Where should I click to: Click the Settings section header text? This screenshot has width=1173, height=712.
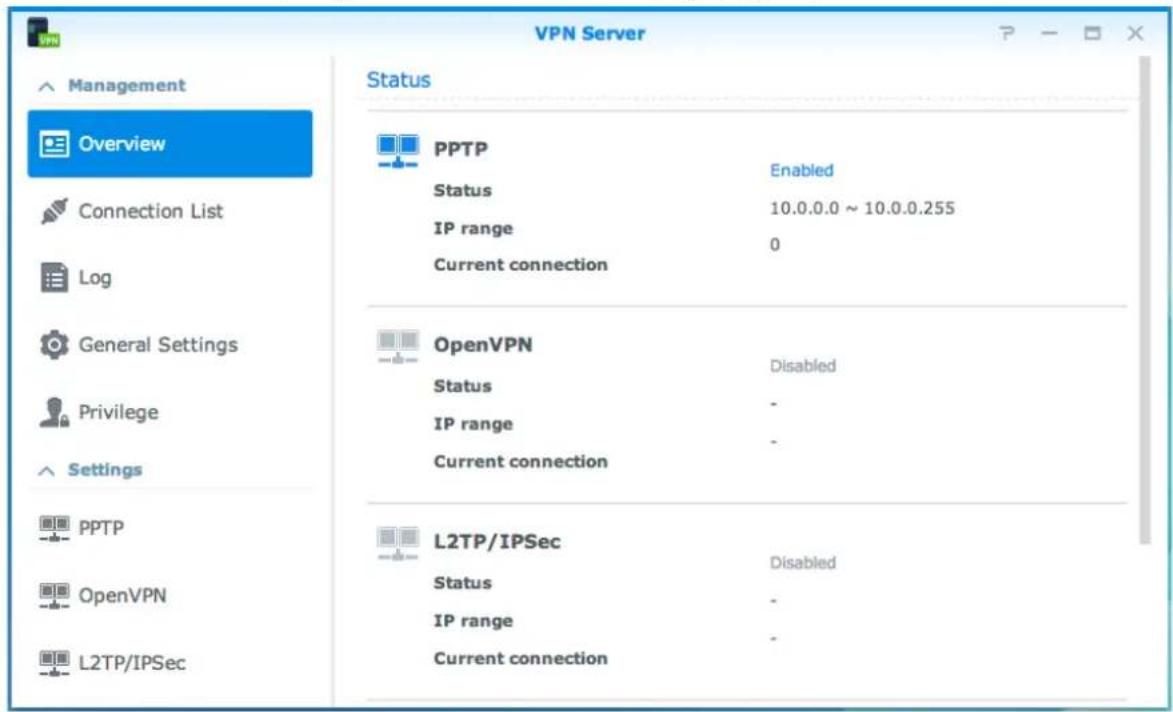(105, 470)
